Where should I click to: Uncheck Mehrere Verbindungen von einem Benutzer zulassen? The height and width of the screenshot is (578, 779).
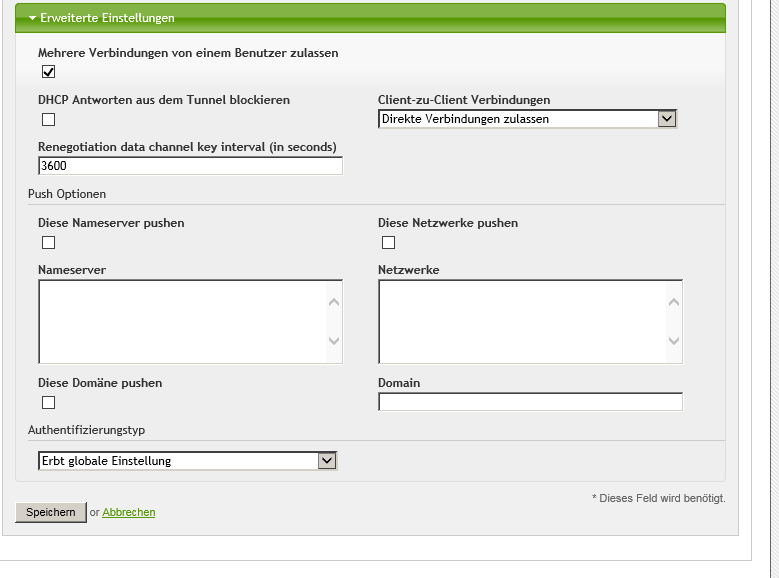coord(48,72)
